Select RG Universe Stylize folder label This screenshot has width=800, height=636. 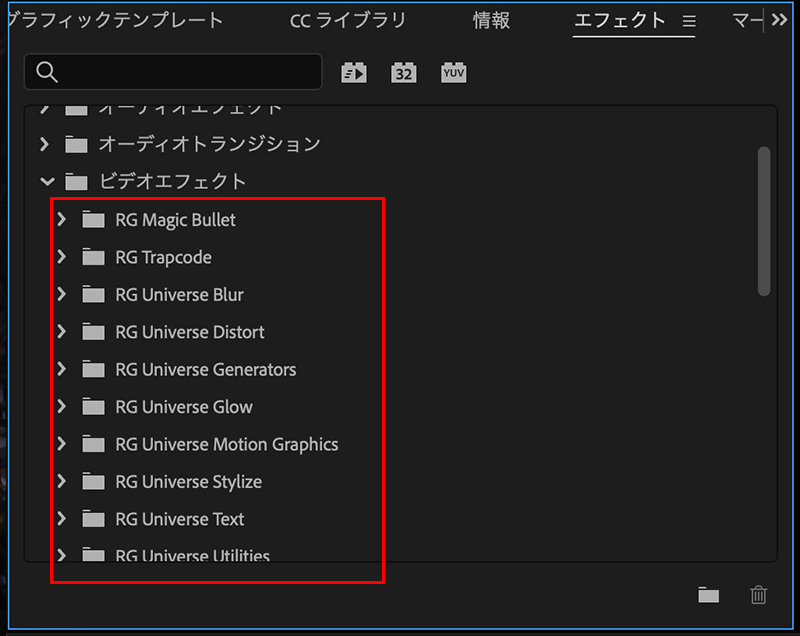[x=188, y=482]
